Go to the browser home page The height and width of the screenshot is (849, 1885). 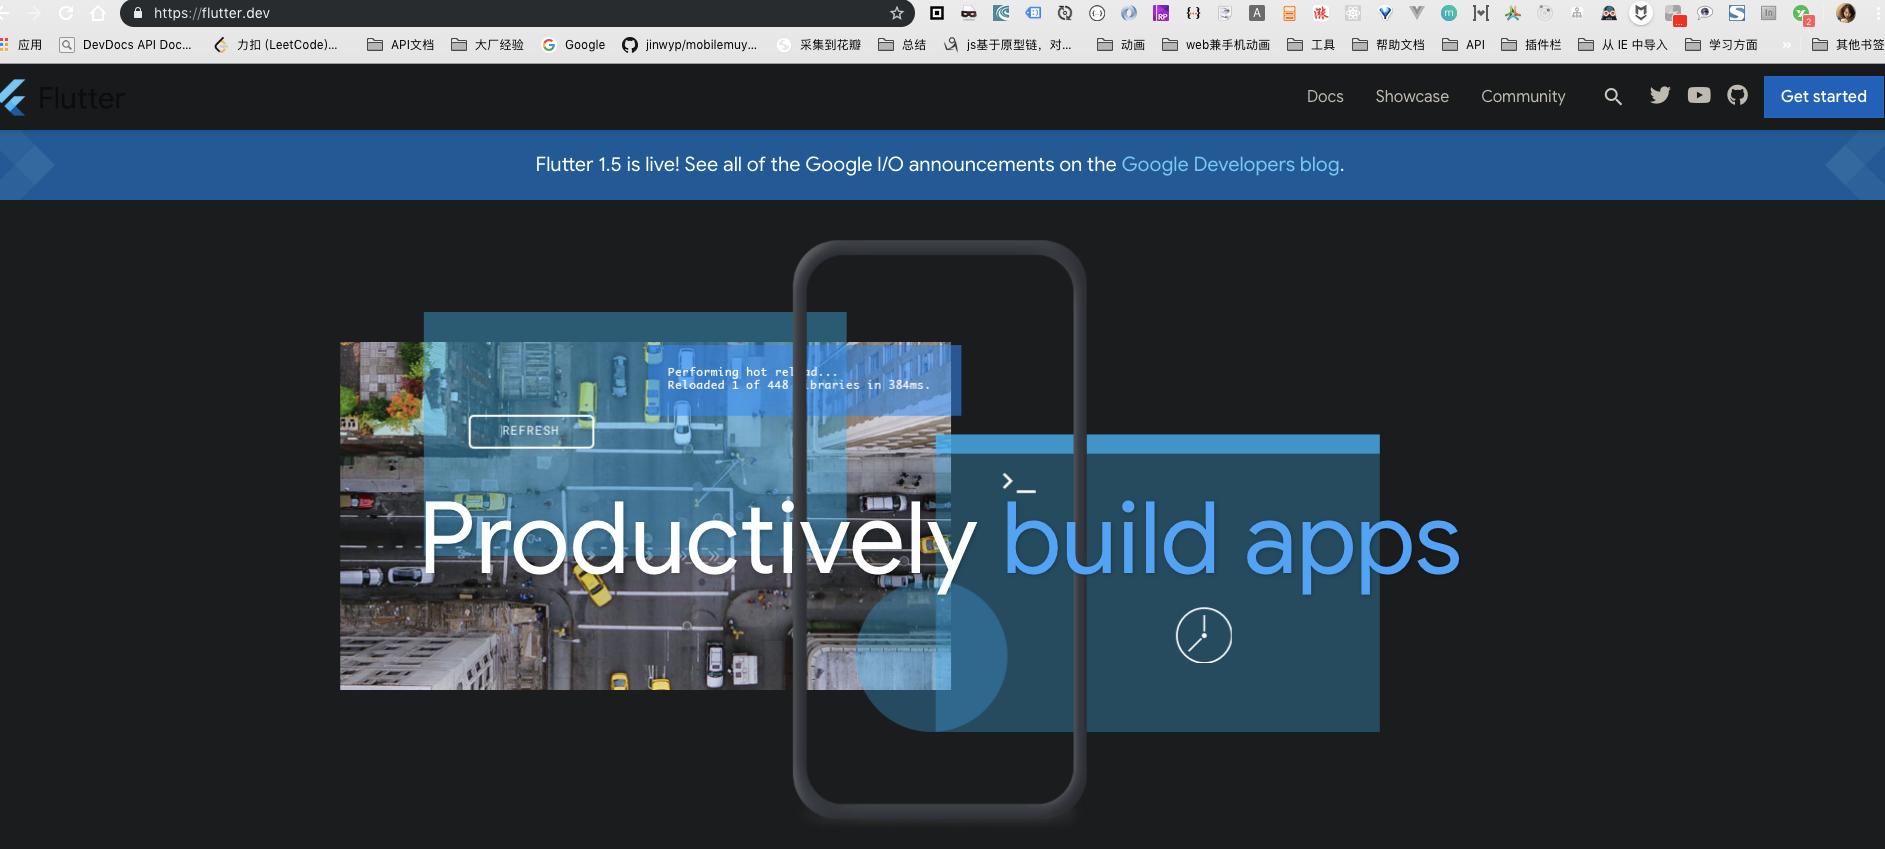(98, 13)
